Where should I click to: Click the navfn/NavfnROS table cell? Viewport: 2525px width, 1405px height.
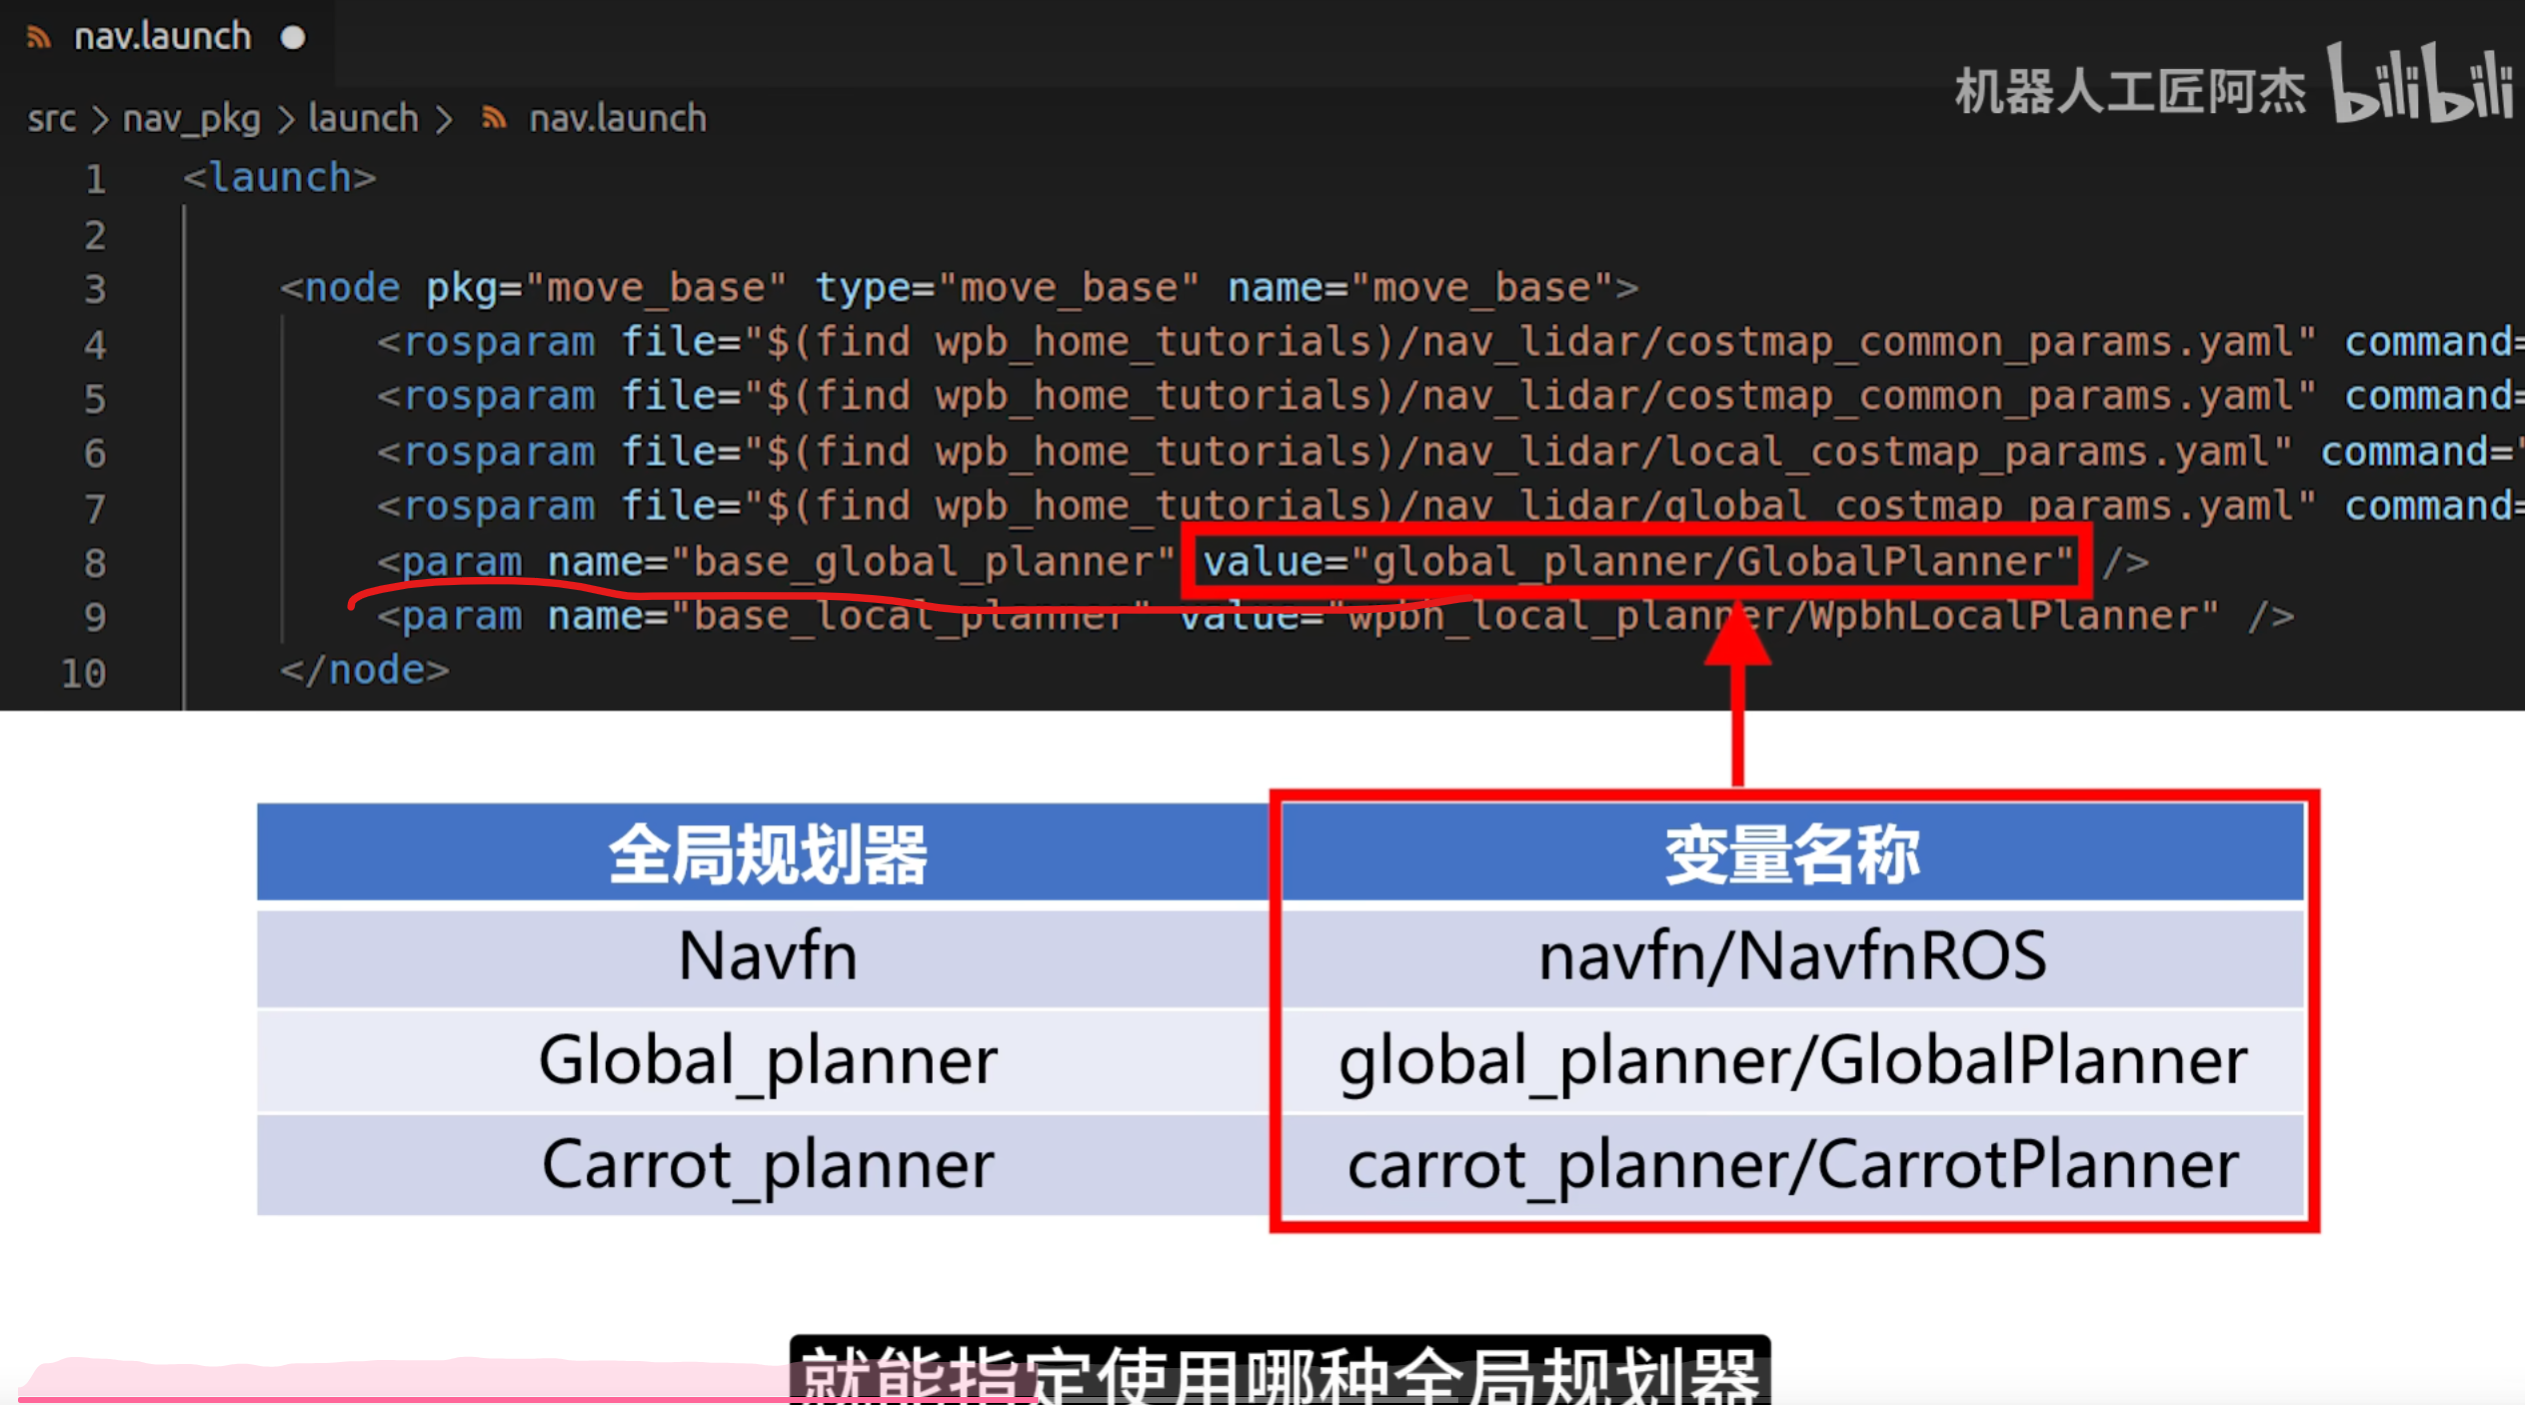[x=1792, y=956]
